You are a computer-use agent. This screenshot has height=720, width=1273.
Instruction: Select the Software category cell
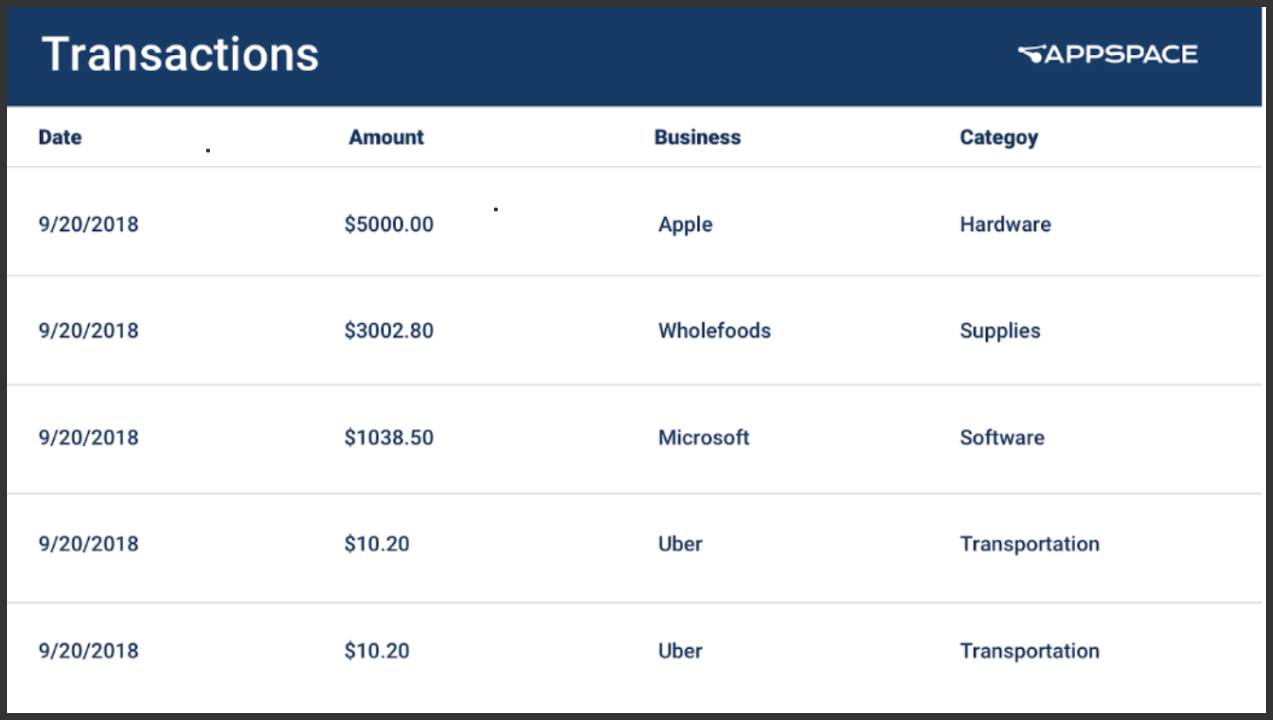[x=1002, y=438]
